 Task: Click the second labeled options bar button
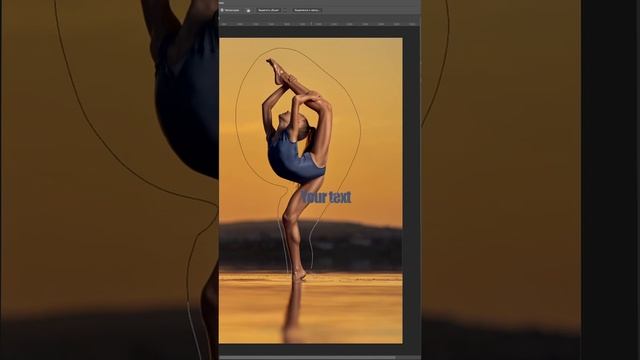[307, 10]
